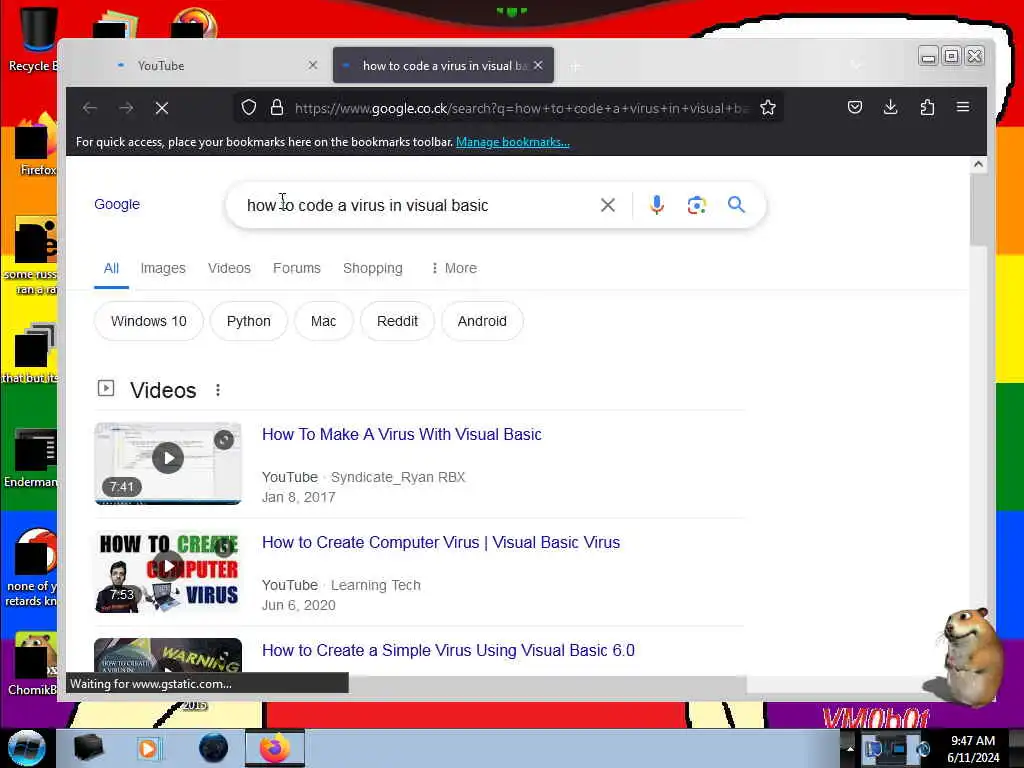Select the All search results tab
The width and height of the screenshot is (1024, 768).
point(111,268)
